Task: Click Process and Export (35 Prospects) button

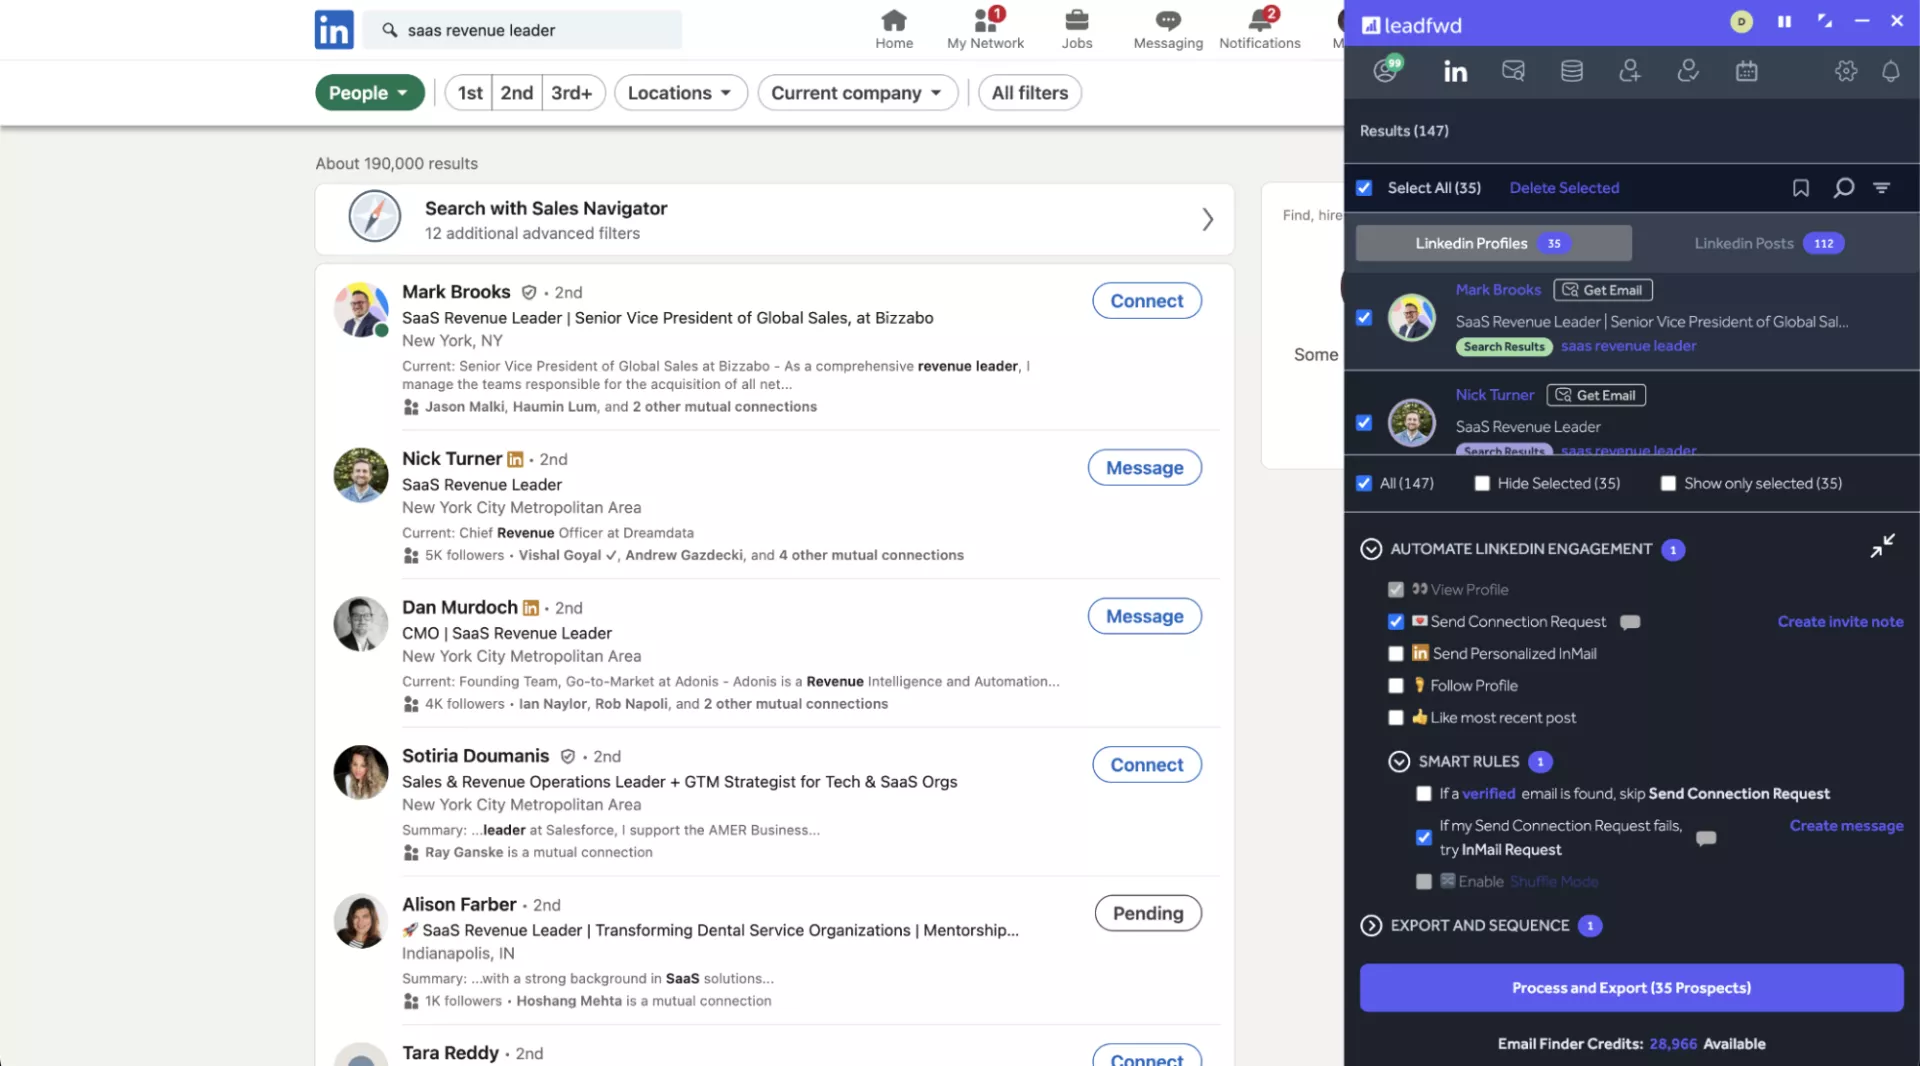Action: [1630, 988]
